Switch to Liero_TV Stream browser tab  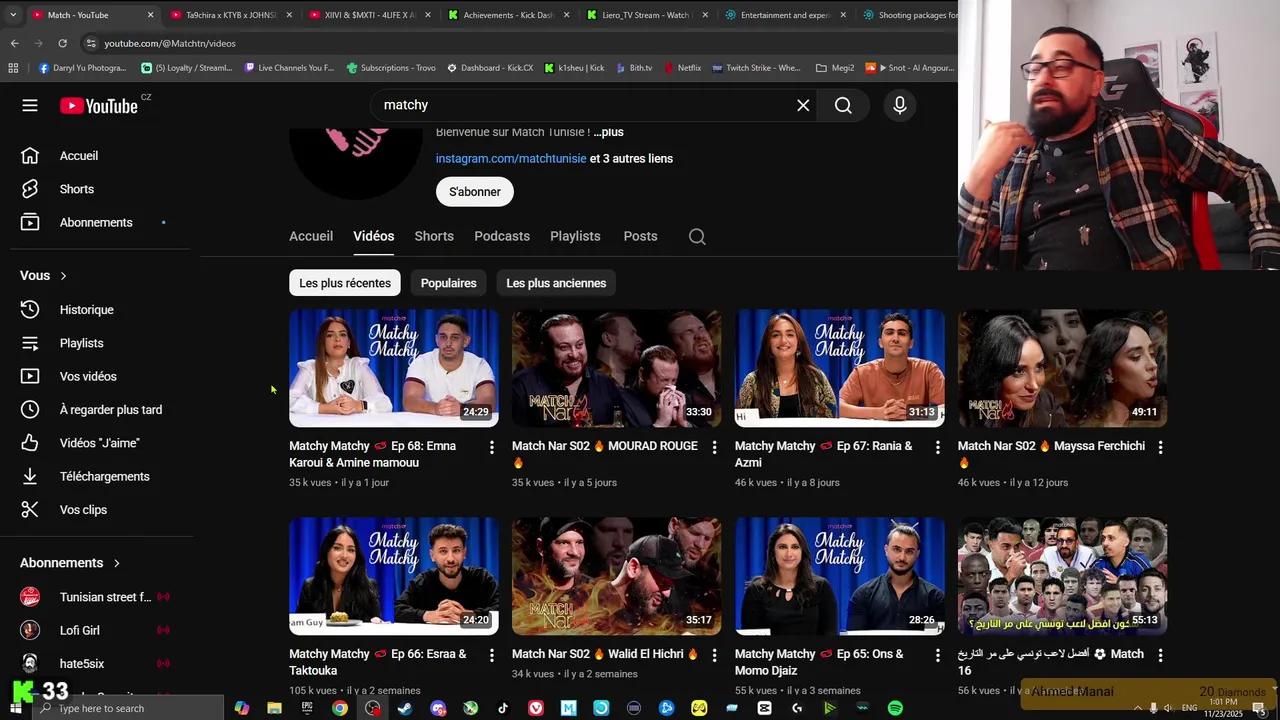click(647, 15)
